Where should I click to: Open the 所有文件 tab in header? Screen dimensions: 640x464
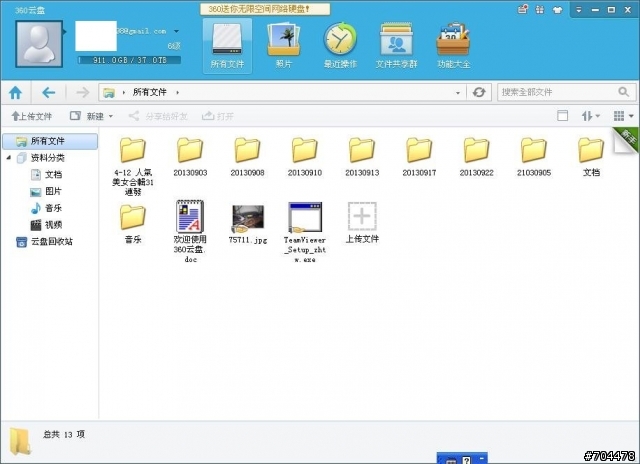pyautogui.click(x=227, y=46)
